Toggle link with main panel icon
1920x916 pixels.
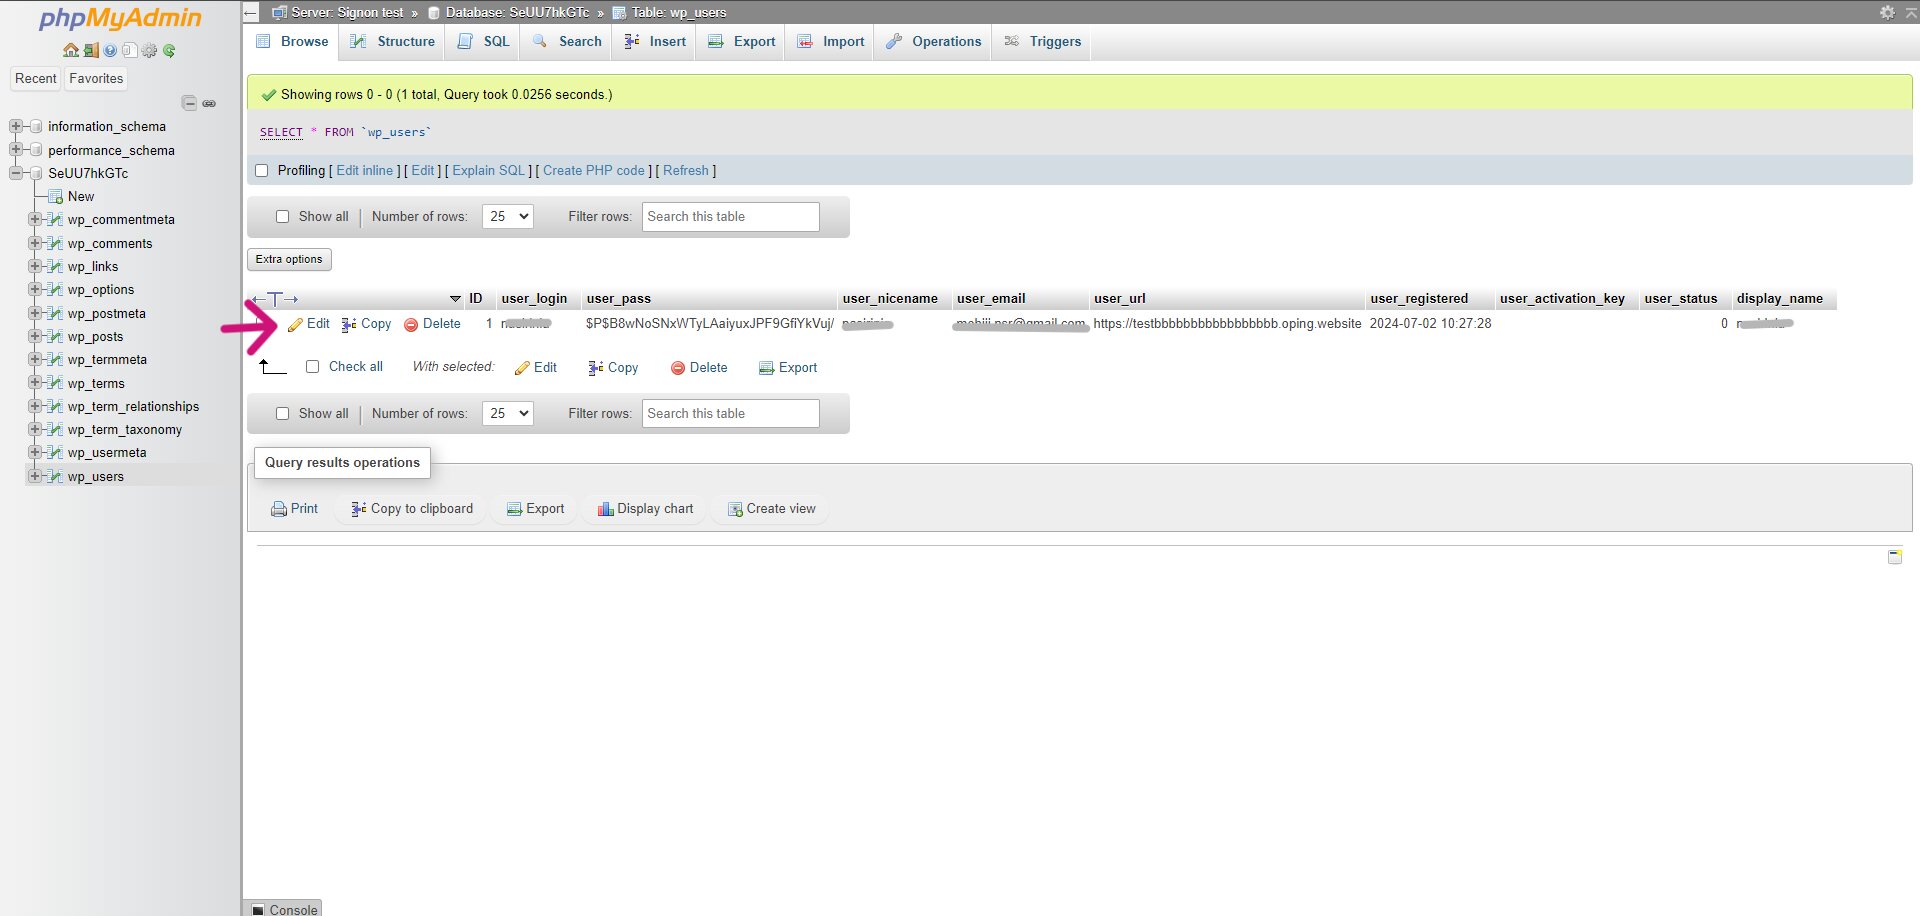point(209,103)
